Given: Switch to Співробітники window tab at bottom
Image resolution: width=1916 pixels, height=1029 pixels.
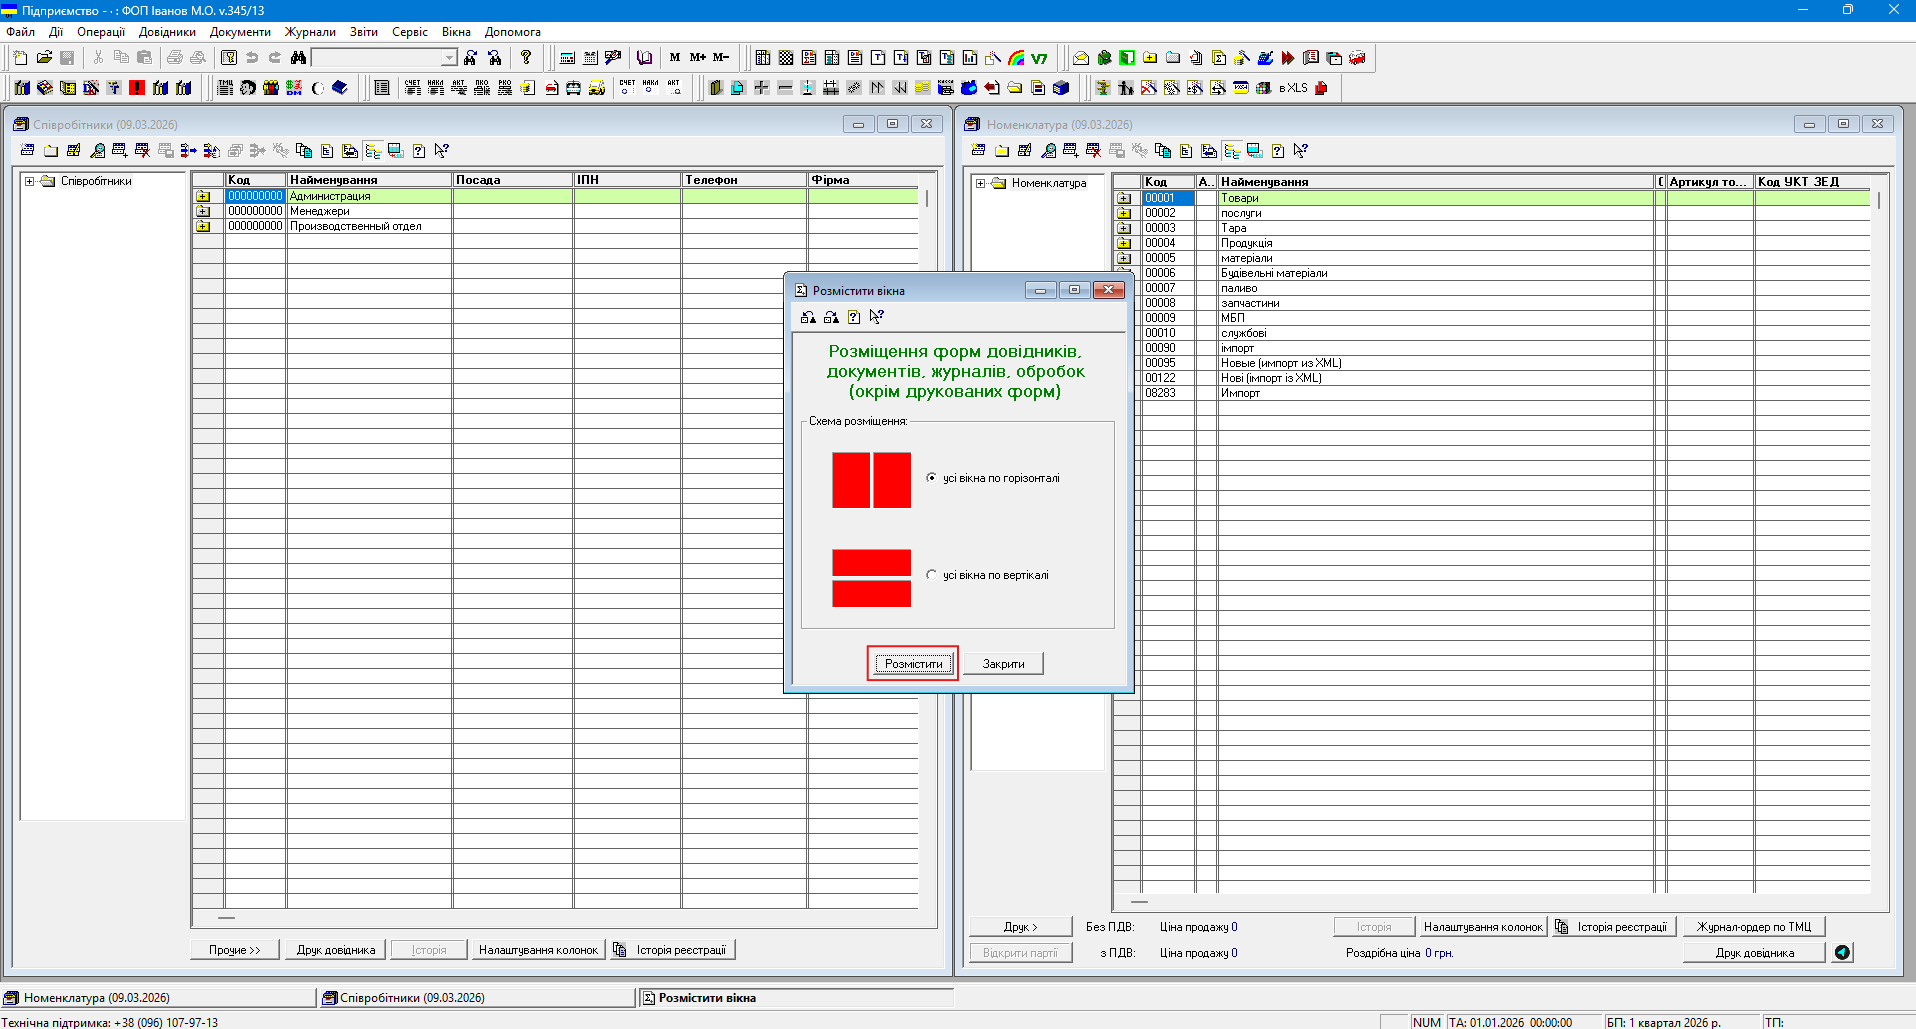Looking at the screenshot, I should [411, 998].
